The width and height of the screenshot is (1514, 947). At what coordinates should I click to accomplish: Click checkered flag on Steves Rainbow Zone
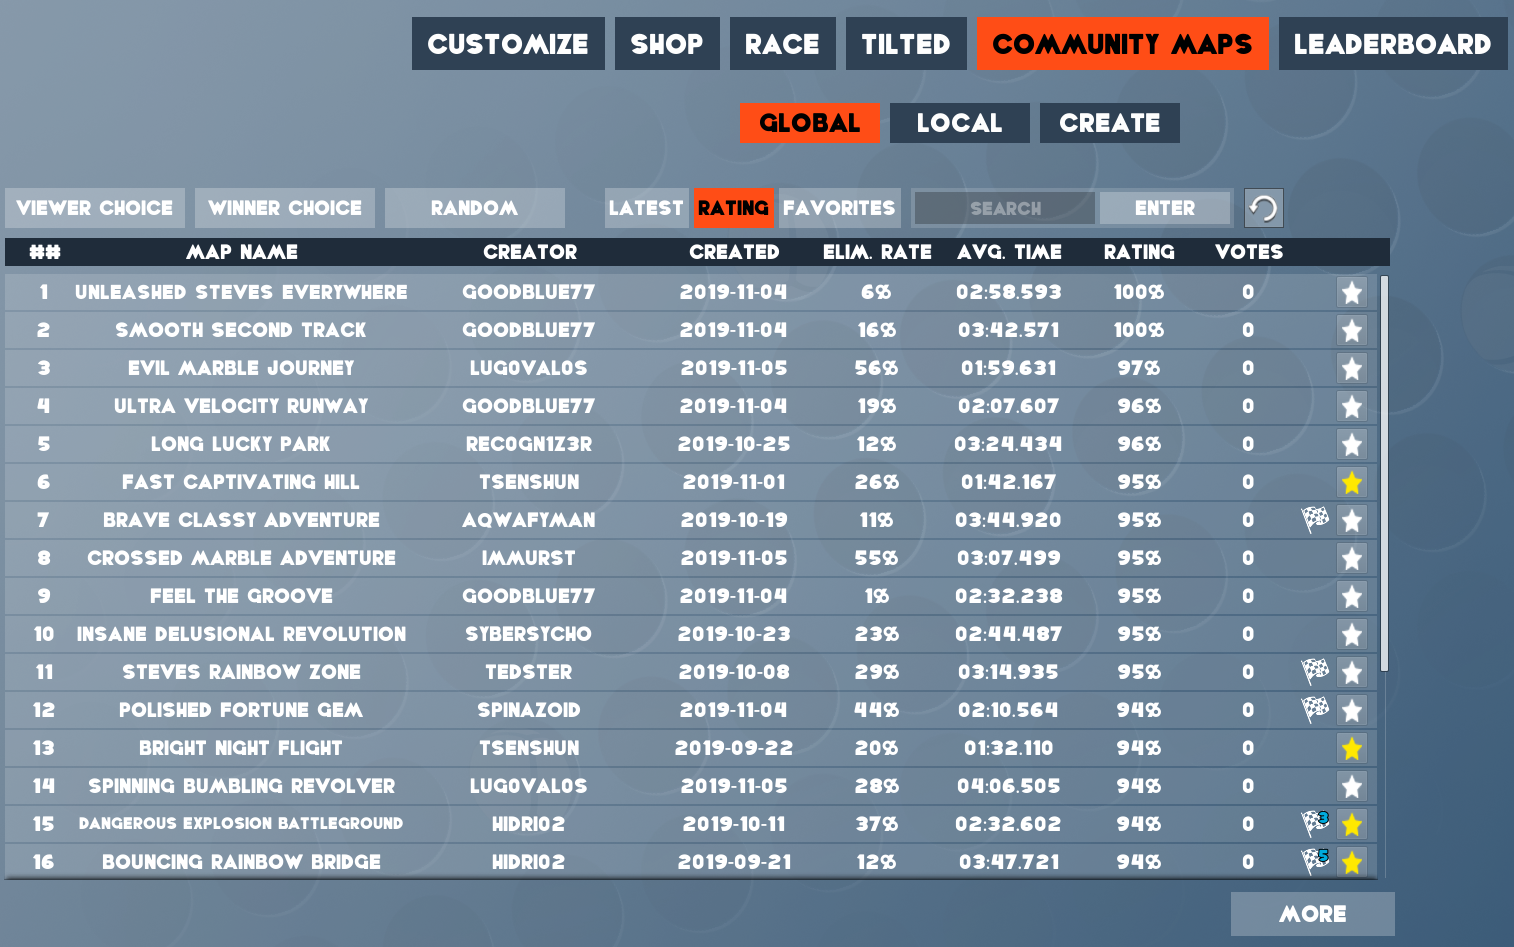click(x=1314, y=671)
